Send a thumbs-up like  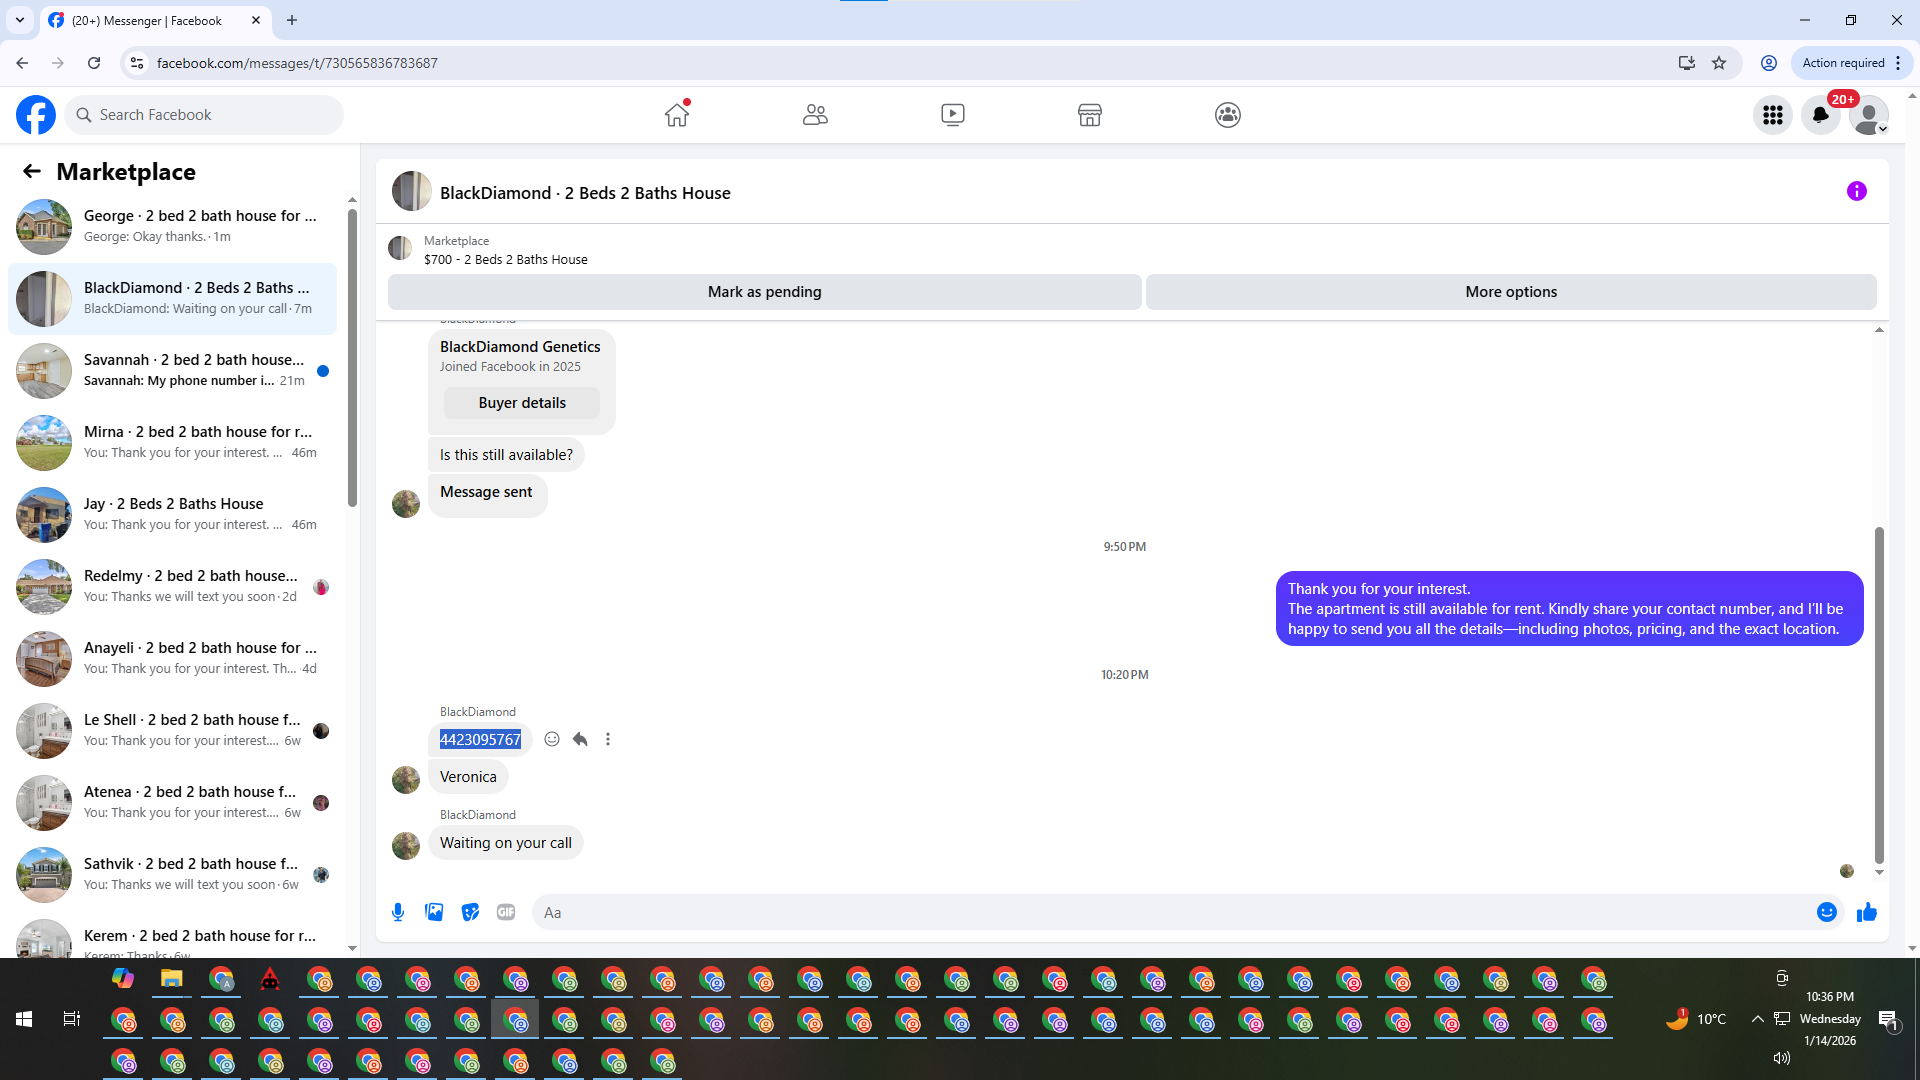pyautogui.click(x=1866, y=912)
